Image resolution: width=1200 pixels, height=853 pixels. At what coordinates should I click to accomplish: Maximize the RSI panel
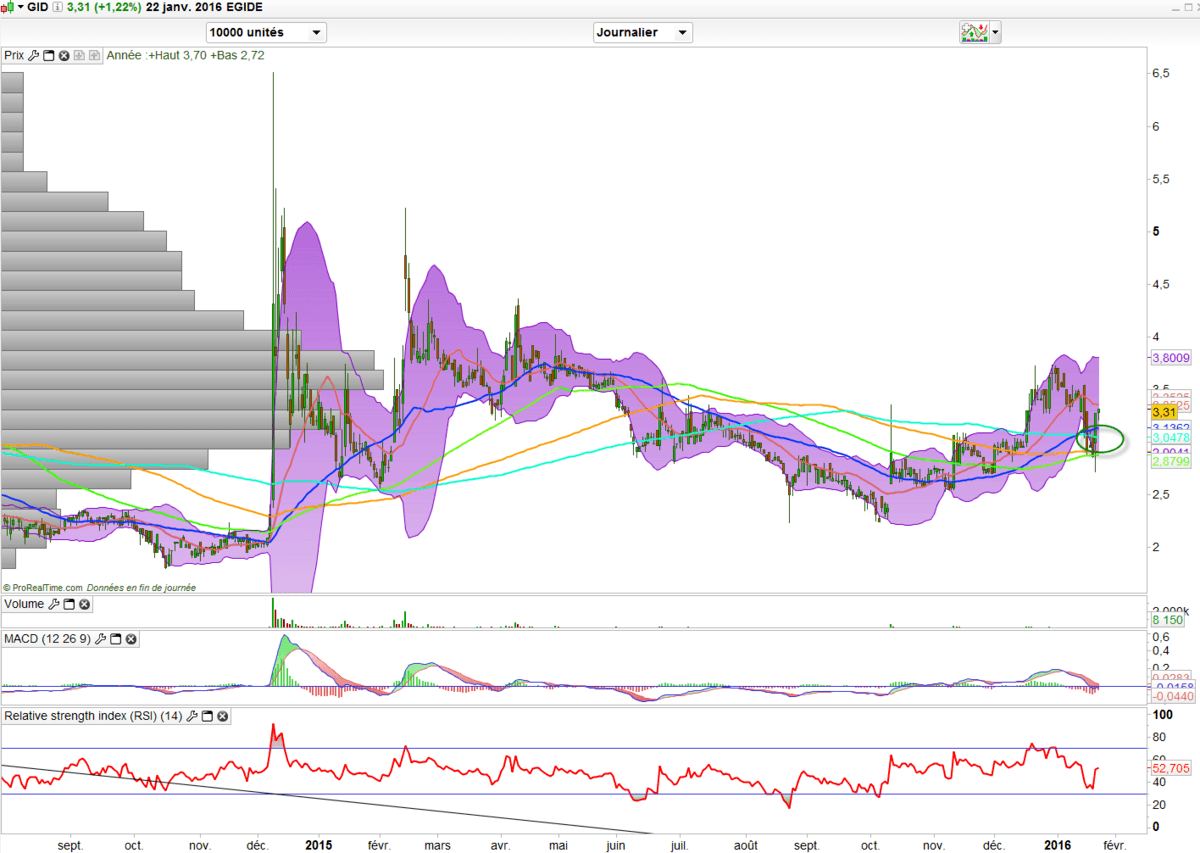(208, 716)
